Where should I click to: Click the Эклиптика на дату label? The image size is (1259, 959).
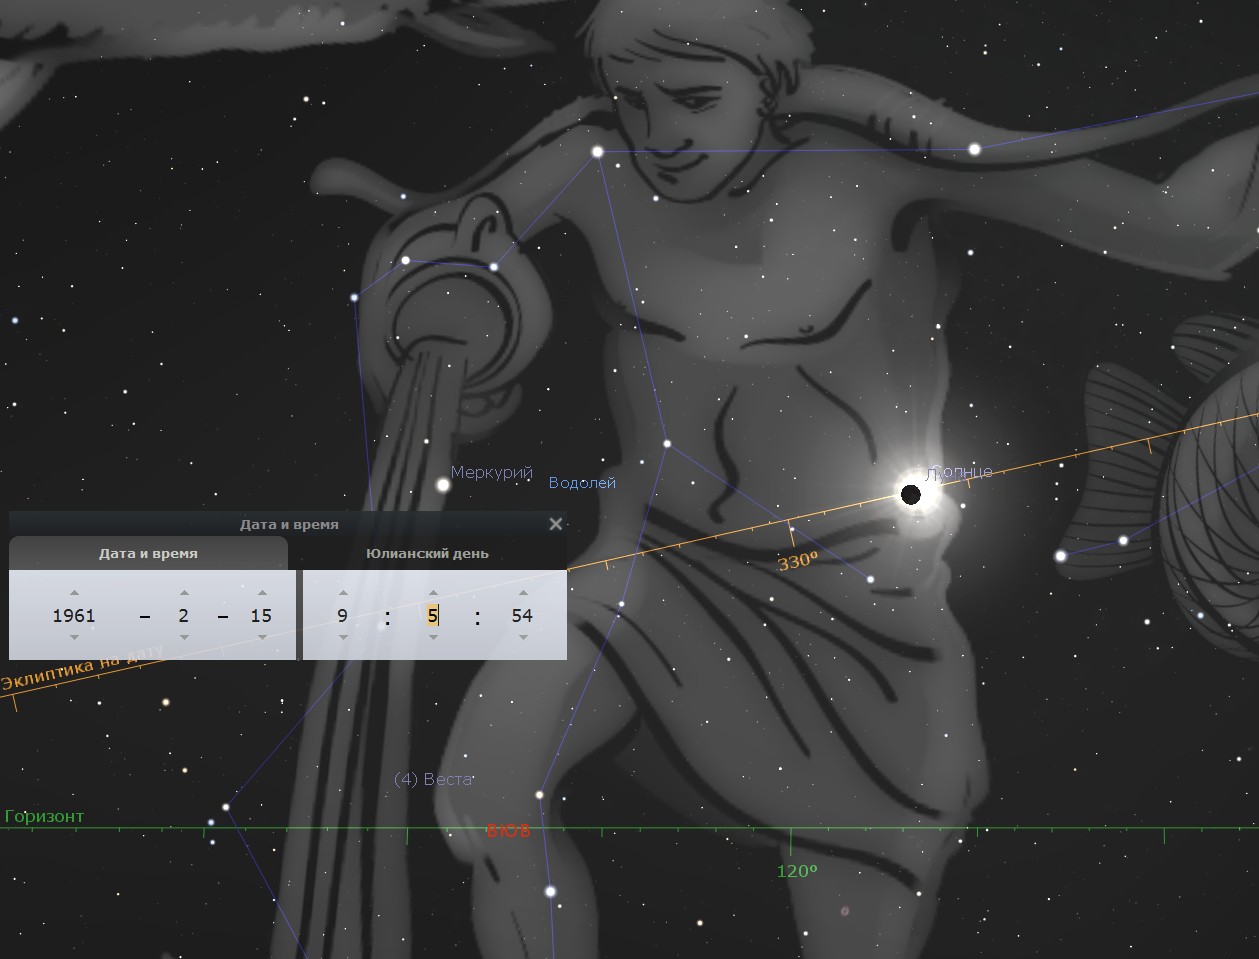[83, 667]
